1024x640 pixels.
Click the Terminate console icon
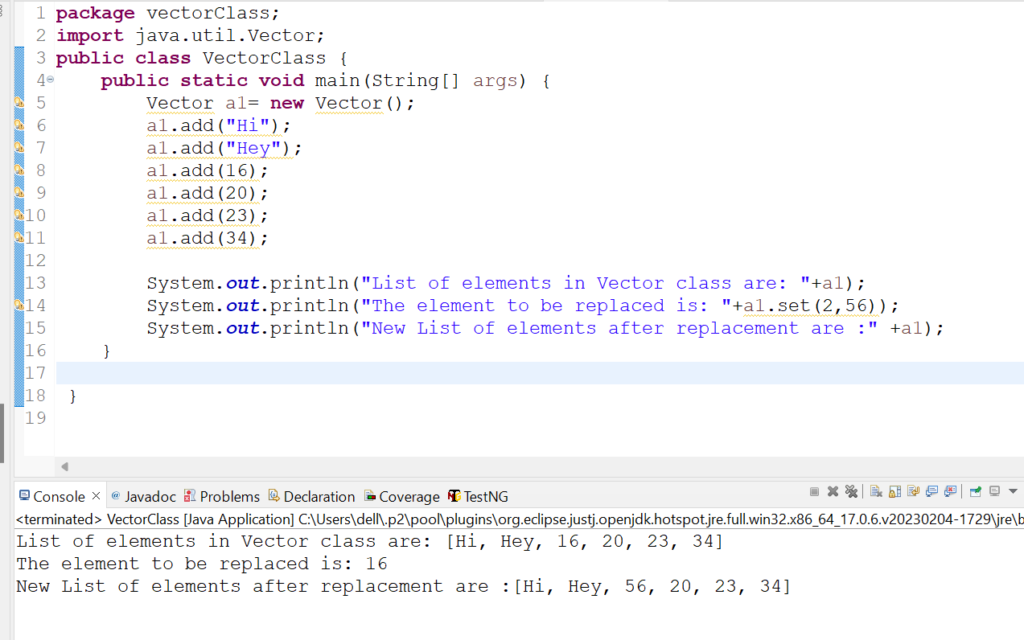[814, 492]
